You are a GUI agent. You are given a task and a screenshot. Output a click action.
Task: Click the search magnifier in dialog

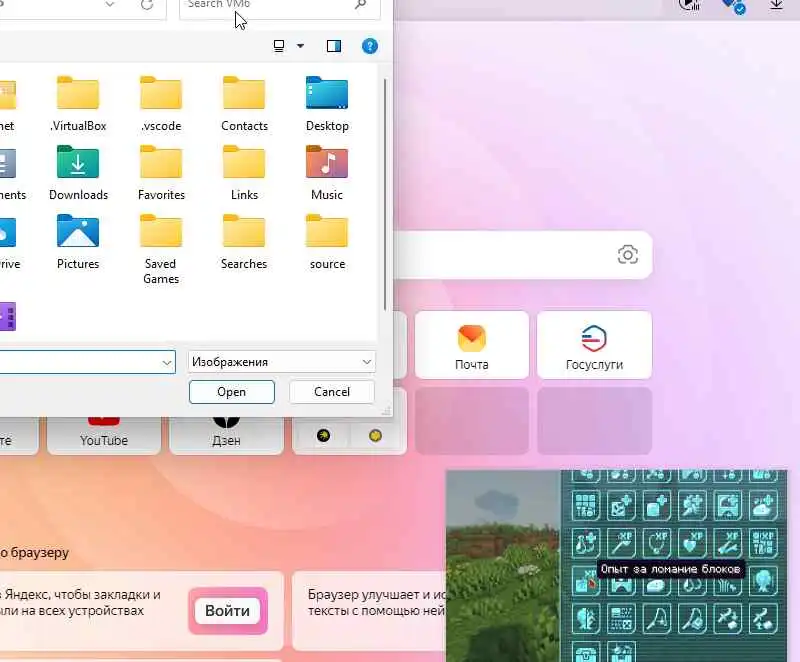click(x=361, y=5)
